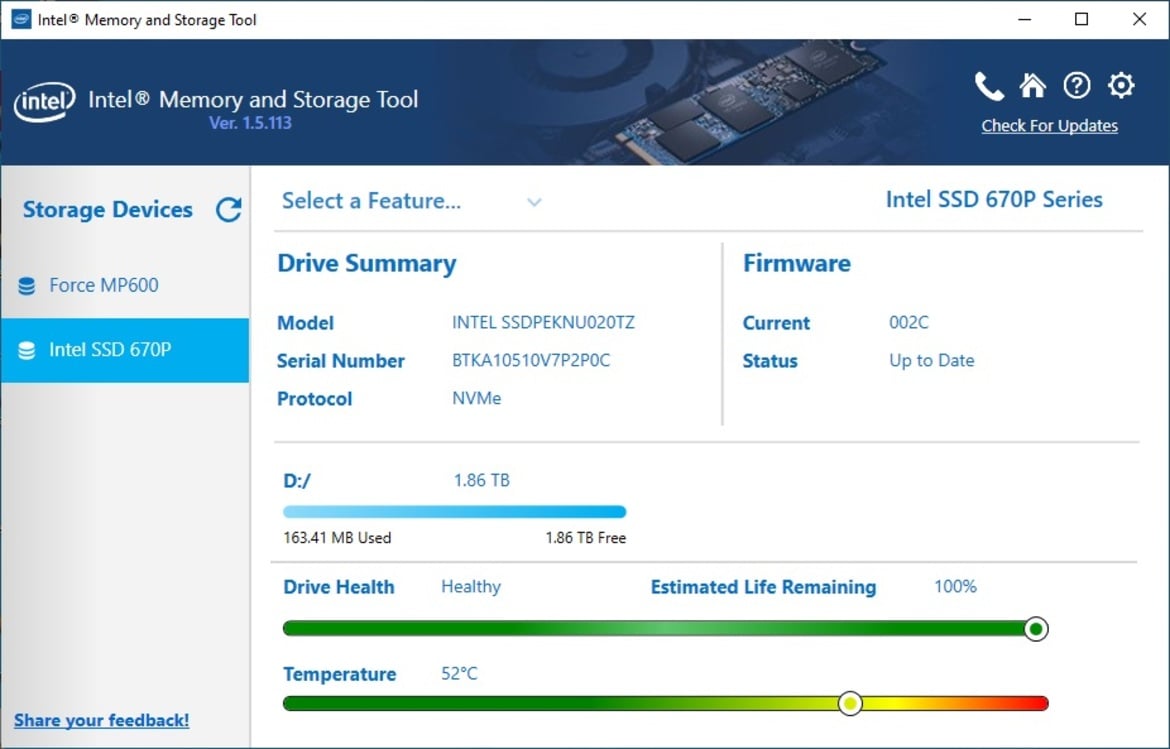Click the Intel SSD 670P Series heading

point(994,200)
